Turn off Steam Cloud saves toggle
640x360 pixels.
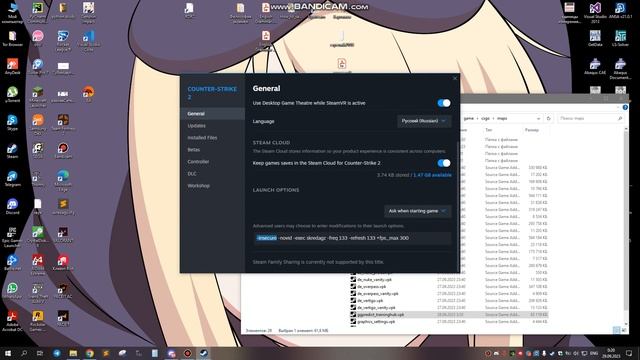444,163
